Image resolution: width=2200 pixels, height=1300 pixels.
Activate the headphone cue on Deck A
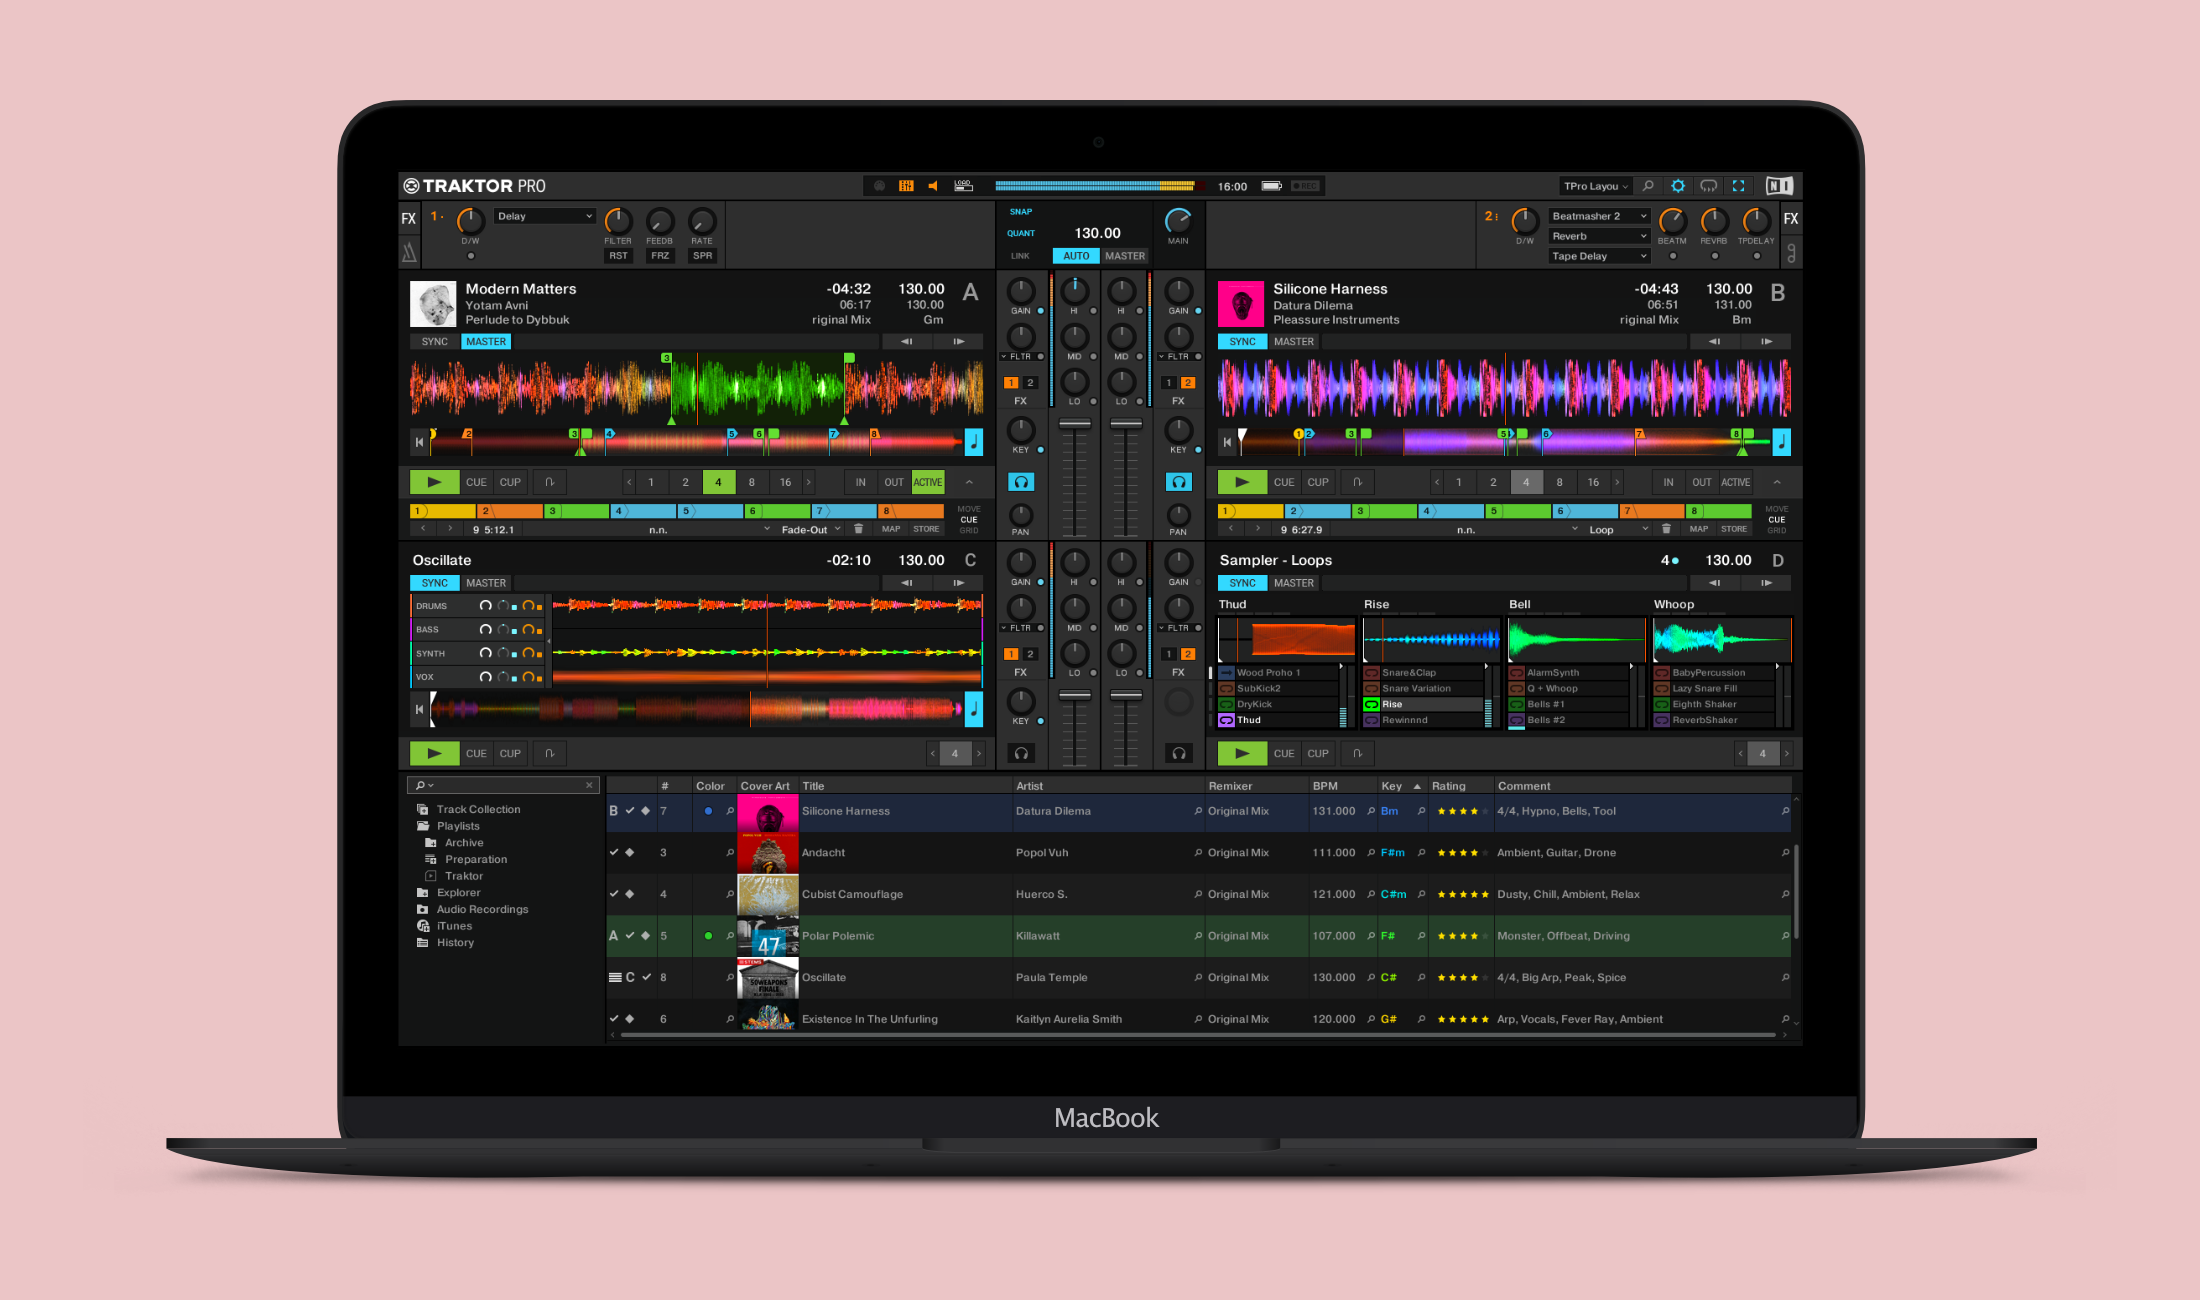[1022, 481]
